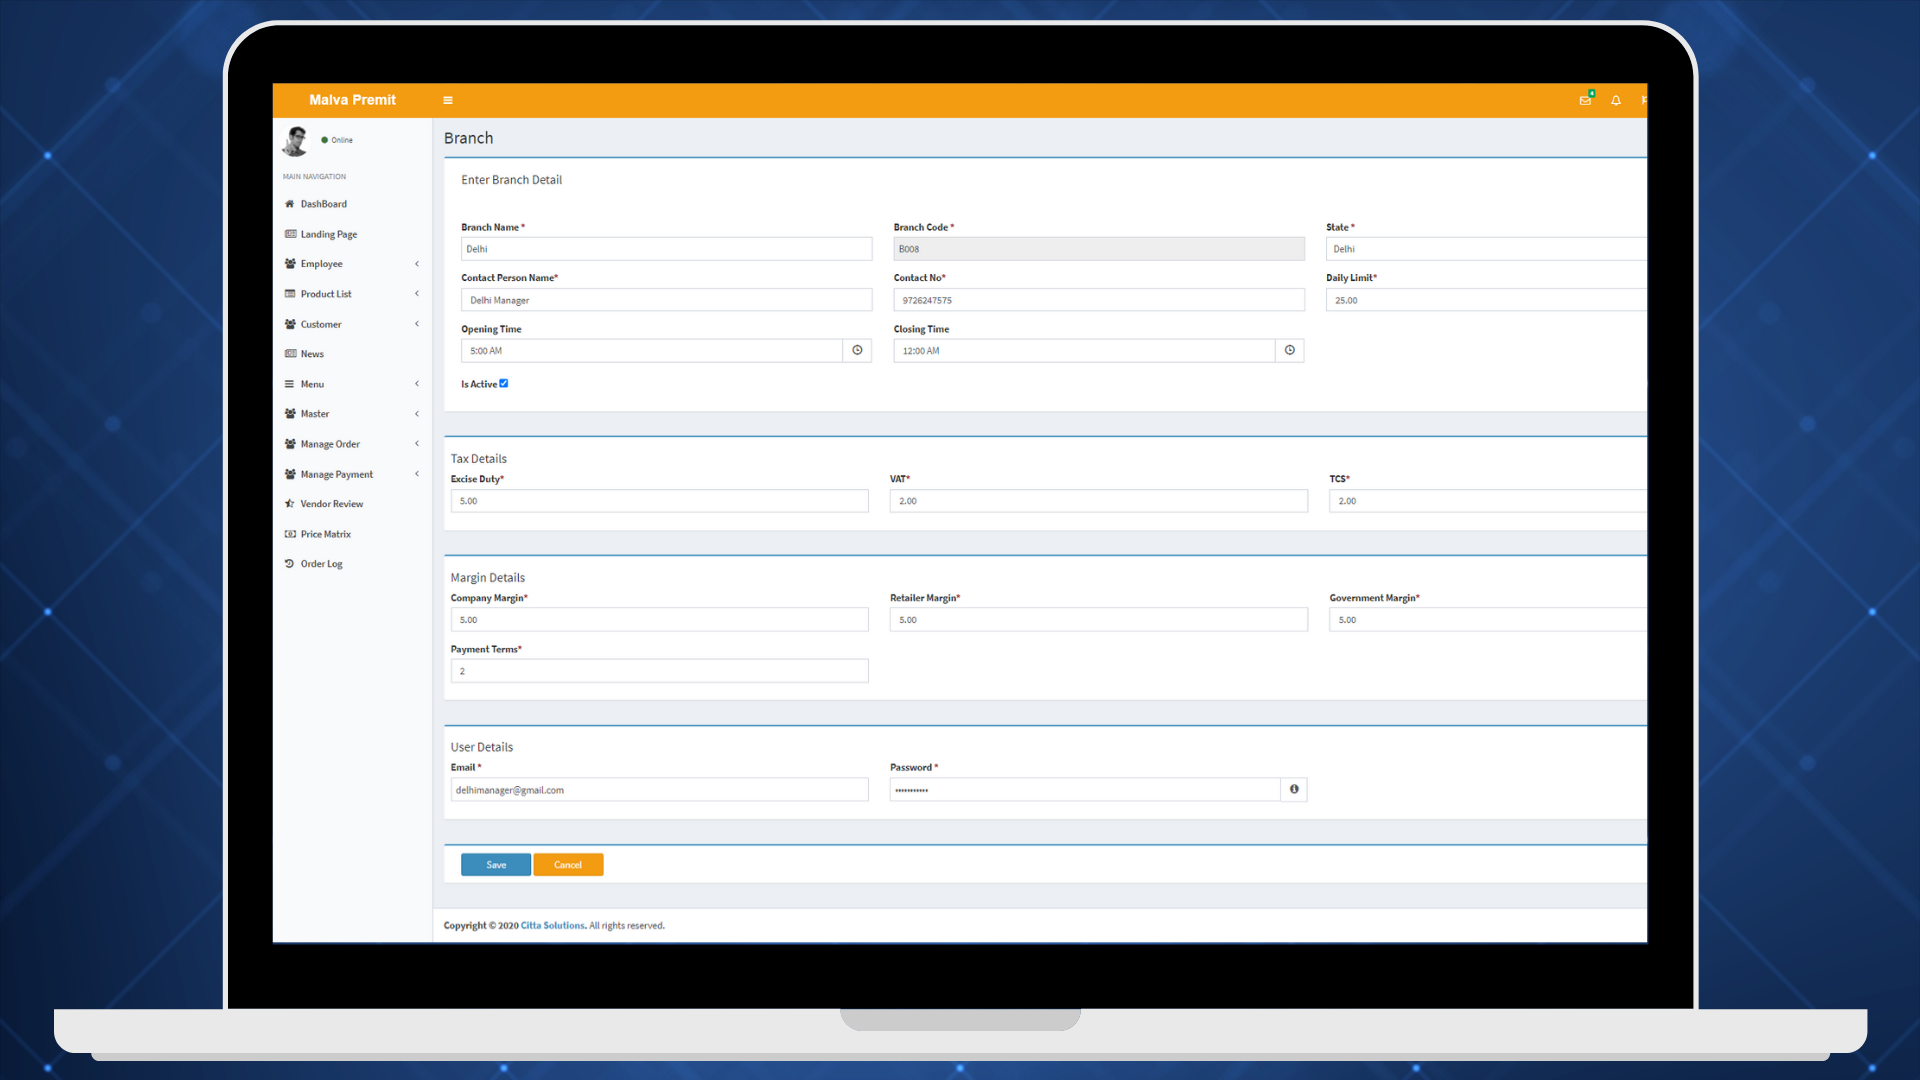
Task: Expand the Product List submenu chevron
Action: click(x=417, y=294)
